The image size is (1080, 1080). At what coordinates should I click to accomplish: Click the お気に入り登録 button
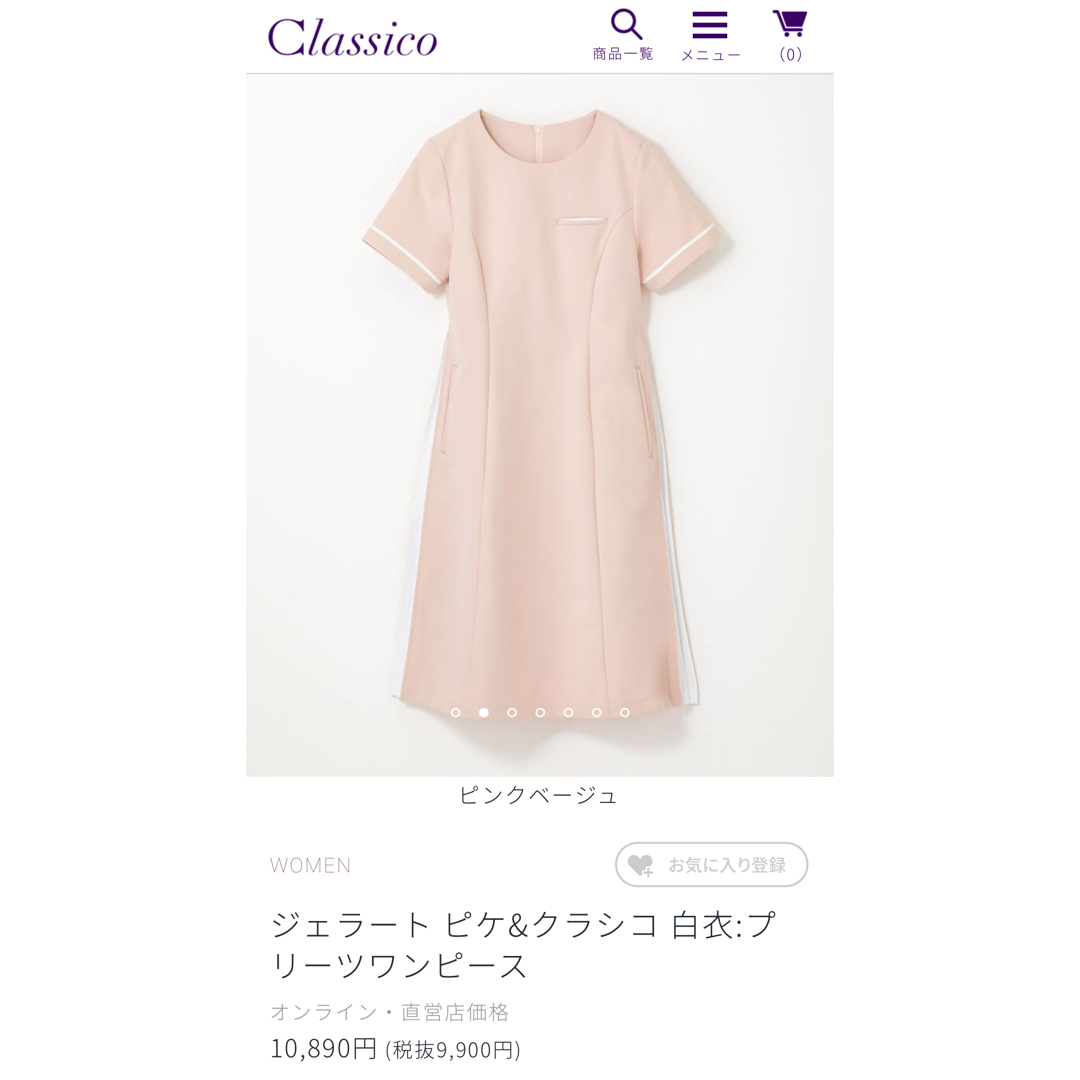click(712, 864)
